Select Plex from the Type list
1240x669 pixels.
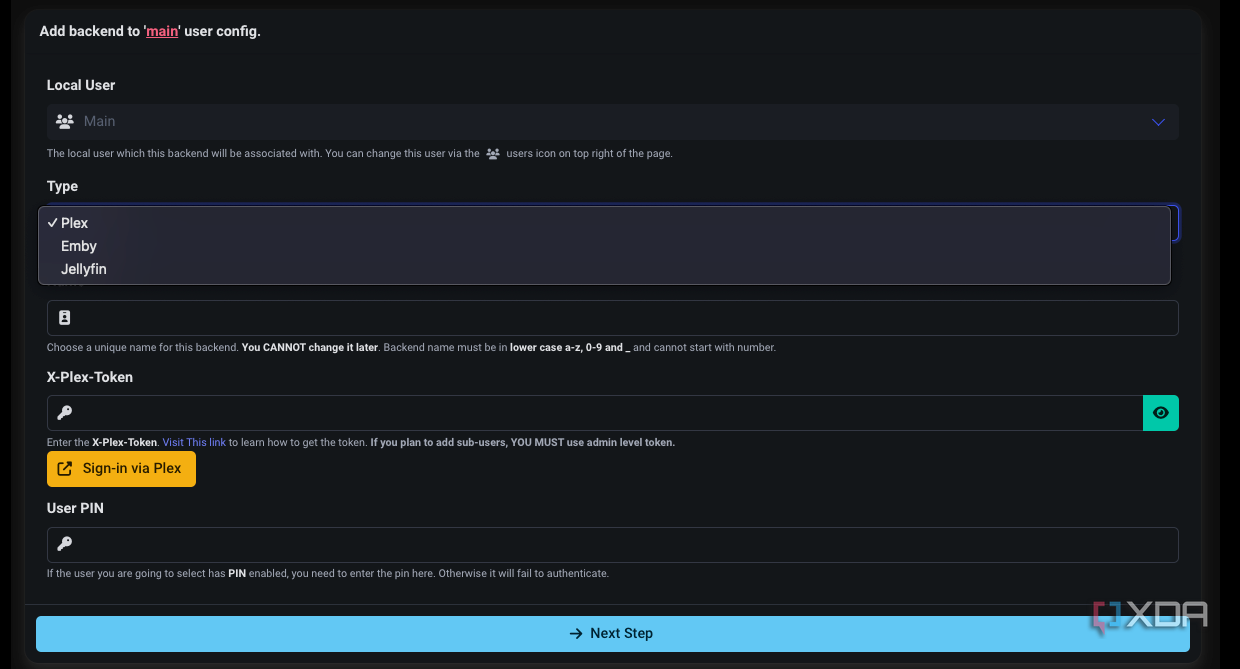tap(604, 223)
